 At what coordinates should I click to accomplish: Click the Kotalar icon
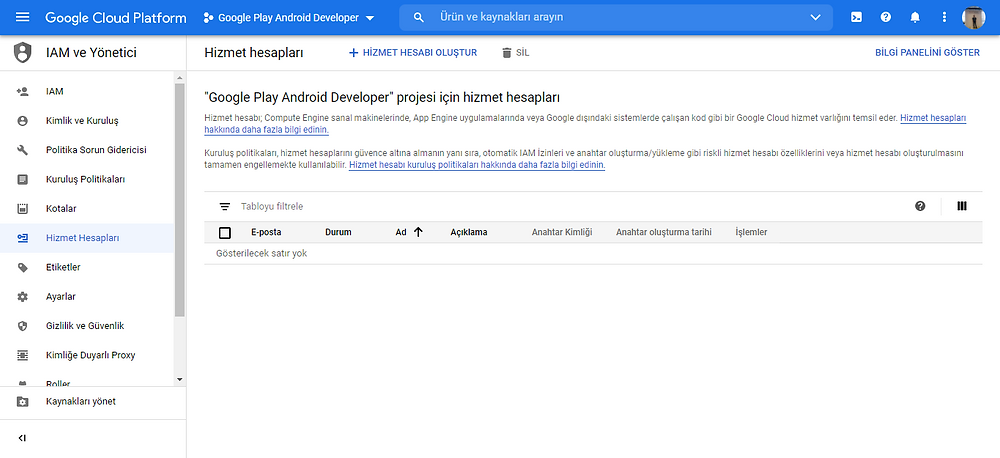point(22,209)
